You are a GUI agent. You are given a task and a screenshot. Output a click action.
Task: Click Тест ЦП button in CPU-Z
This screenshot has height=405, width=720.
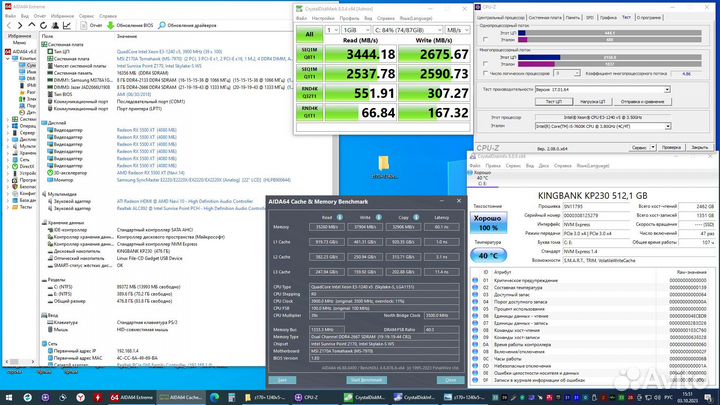coord(553,101)
